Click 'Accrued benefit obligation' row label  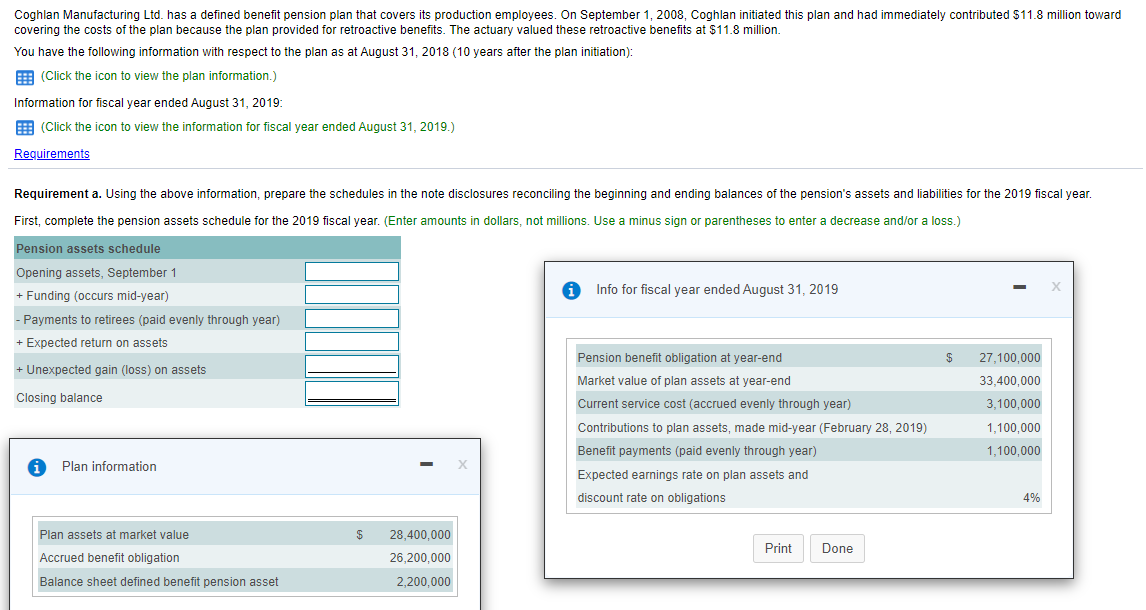(110, 557)
